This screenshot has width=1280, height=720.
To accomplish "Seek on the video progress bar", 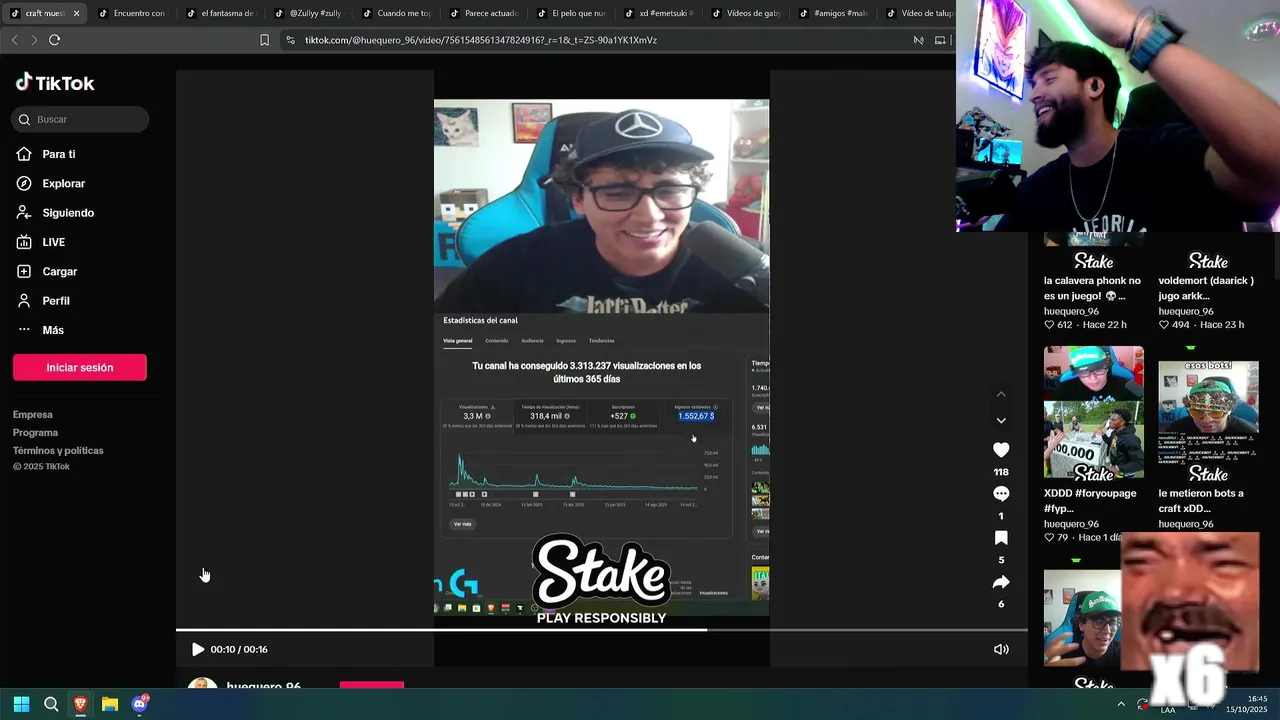I will (x=602, y=630).
